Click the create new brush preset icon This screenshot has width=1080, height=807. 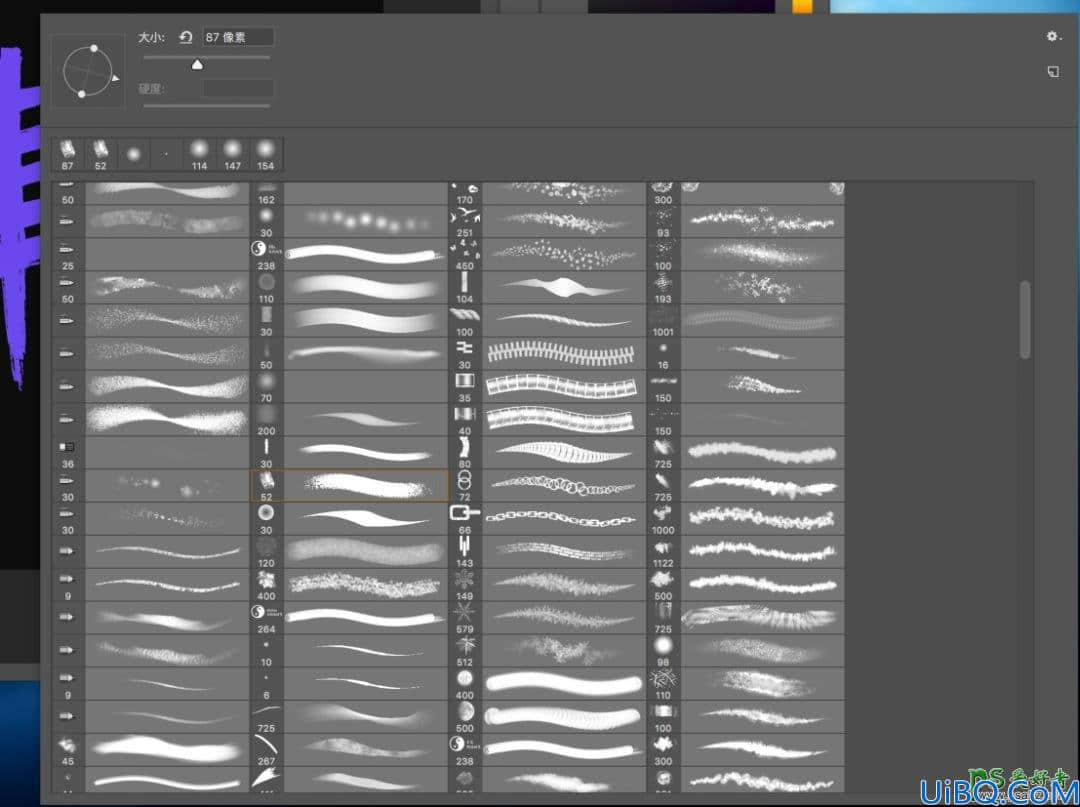click(1053, 72)
